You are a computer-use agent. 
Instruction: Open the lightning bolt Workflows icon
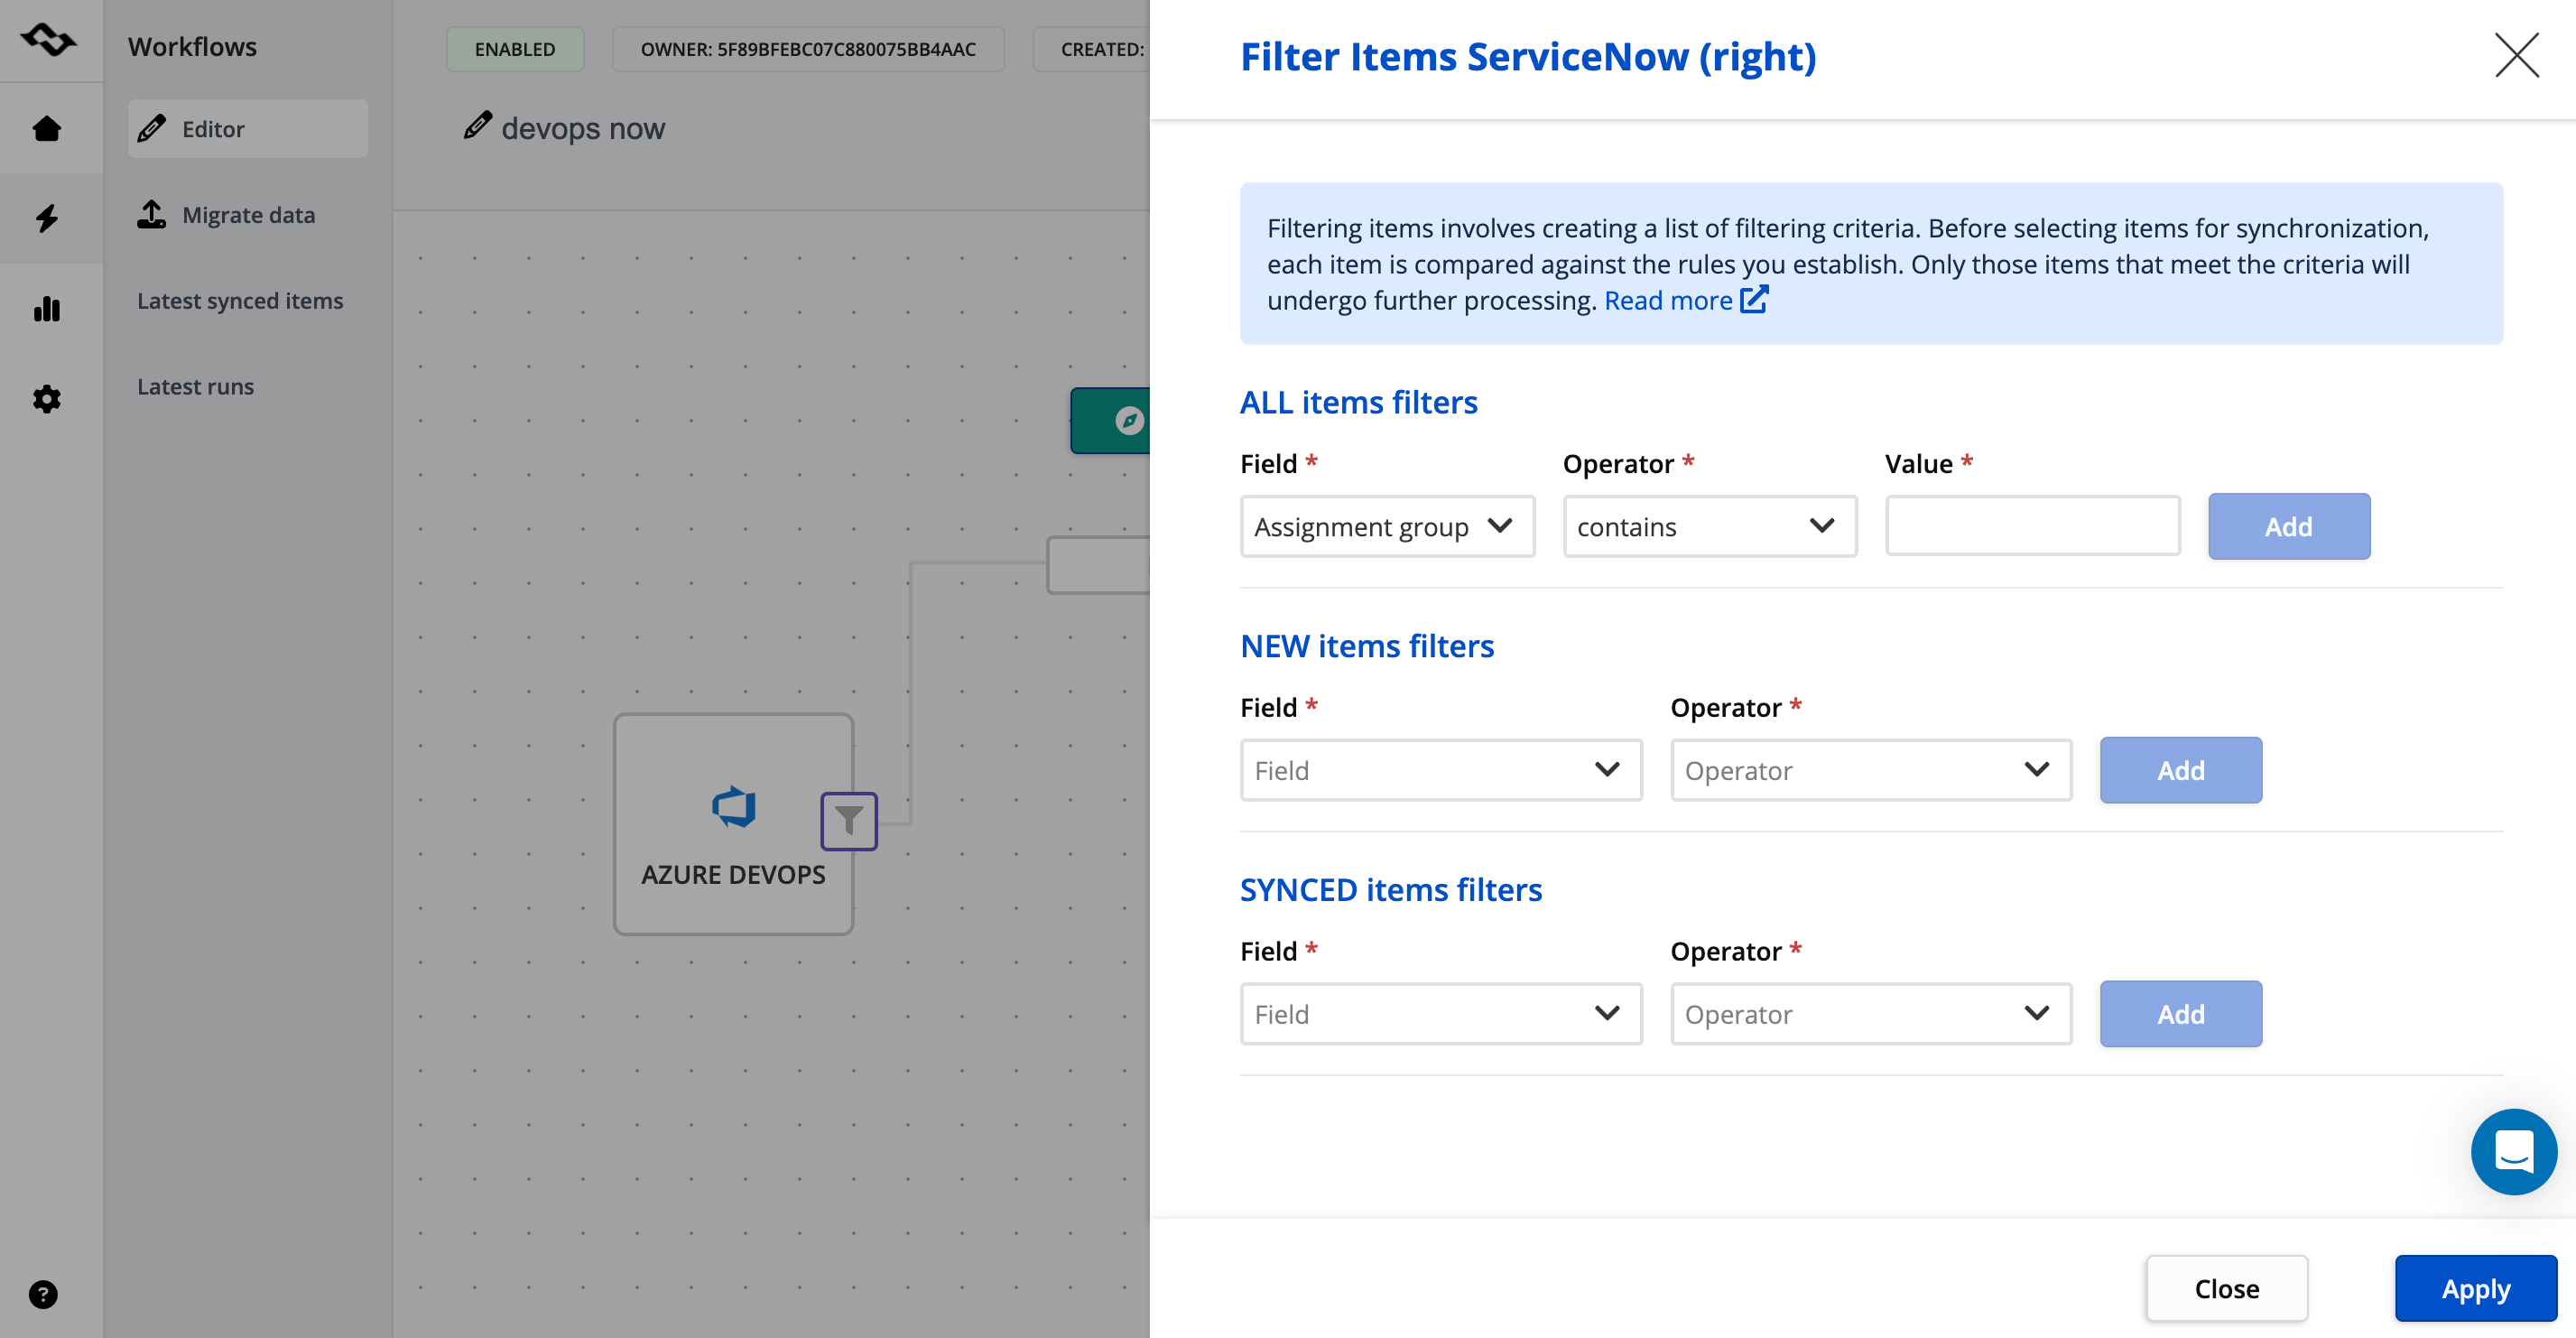pos(47,218)
